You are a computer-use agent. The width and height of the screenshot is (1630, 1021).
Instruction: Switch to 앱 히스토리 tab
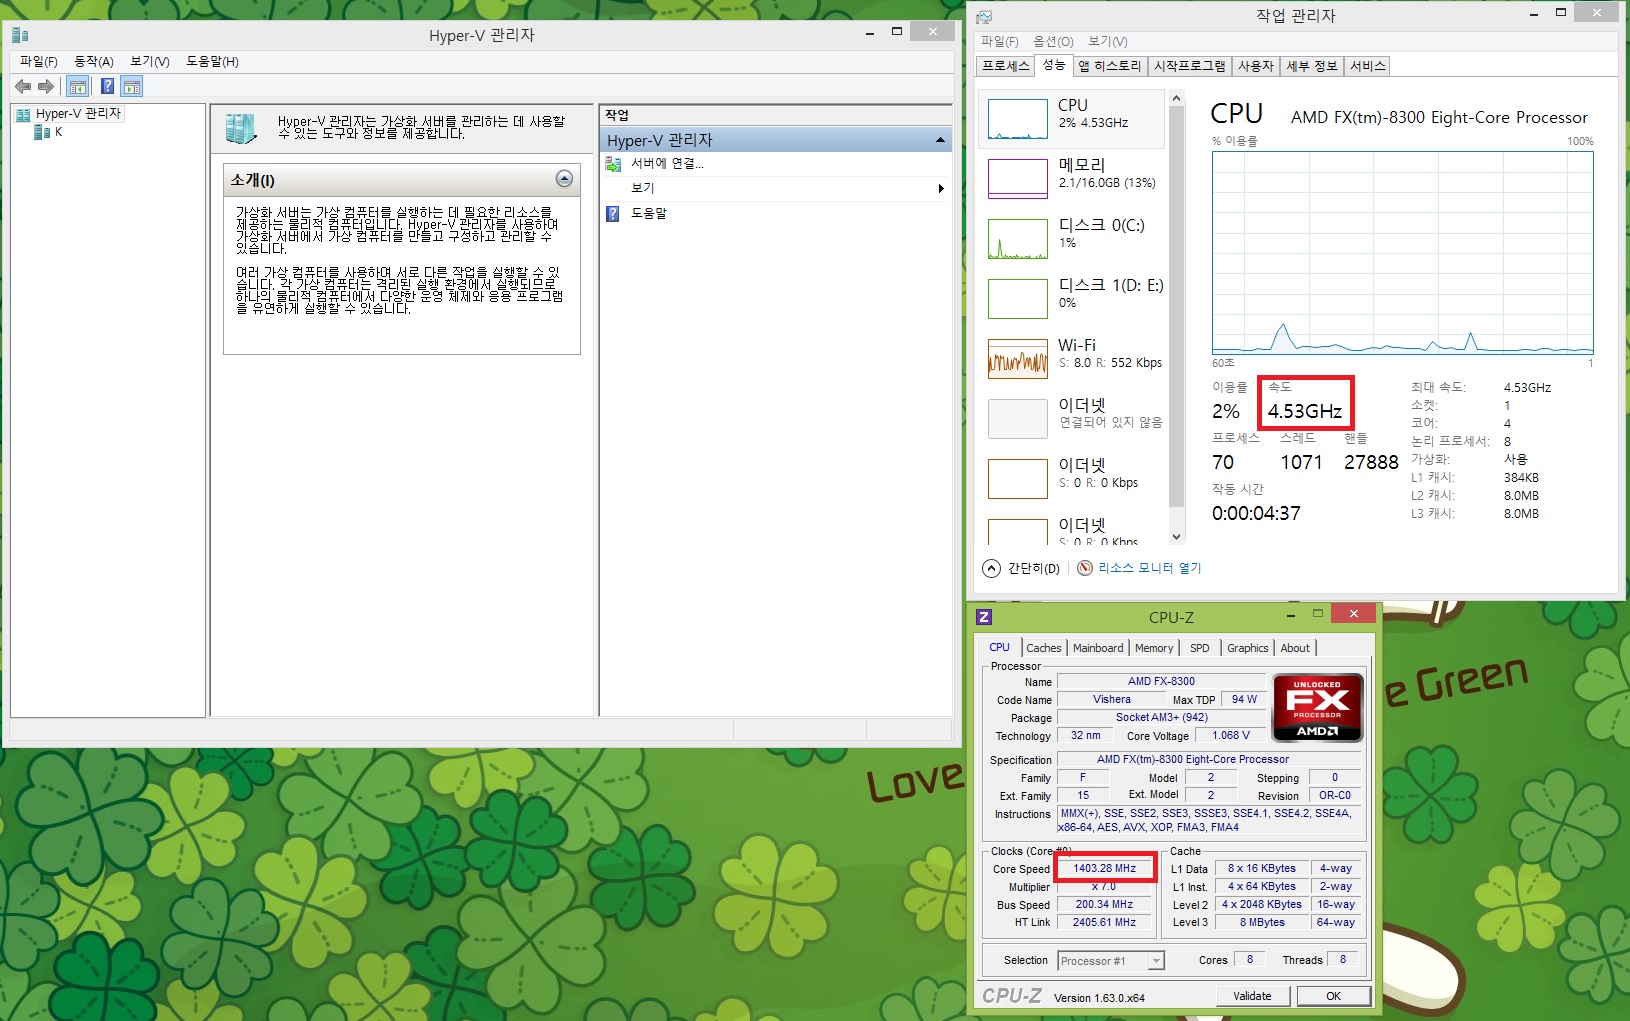(x=1110, y=66)
